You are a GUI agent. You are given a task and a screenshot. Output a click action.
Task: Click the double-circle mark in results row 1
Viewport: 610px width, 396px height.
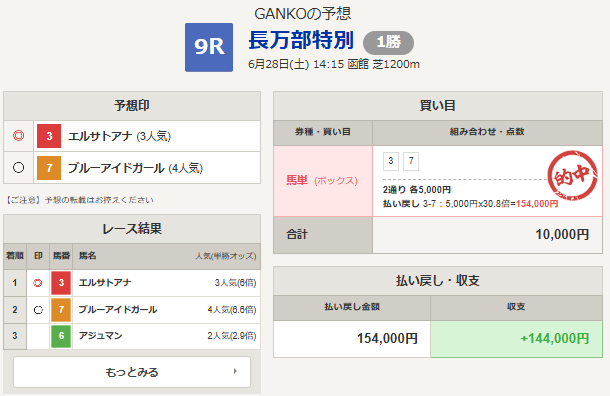coord(38,283)
